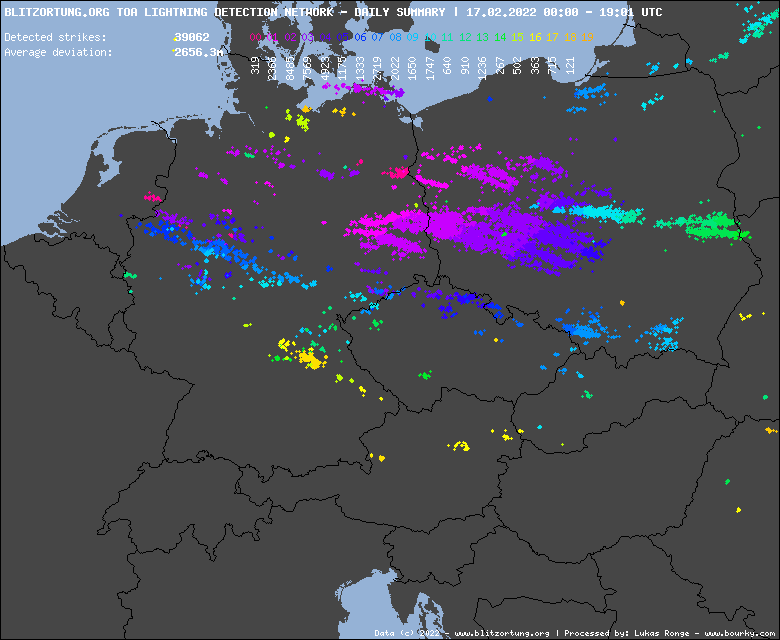Click the strike count 2719
This screenshot has width=780, height=640.
coord(378,69)
